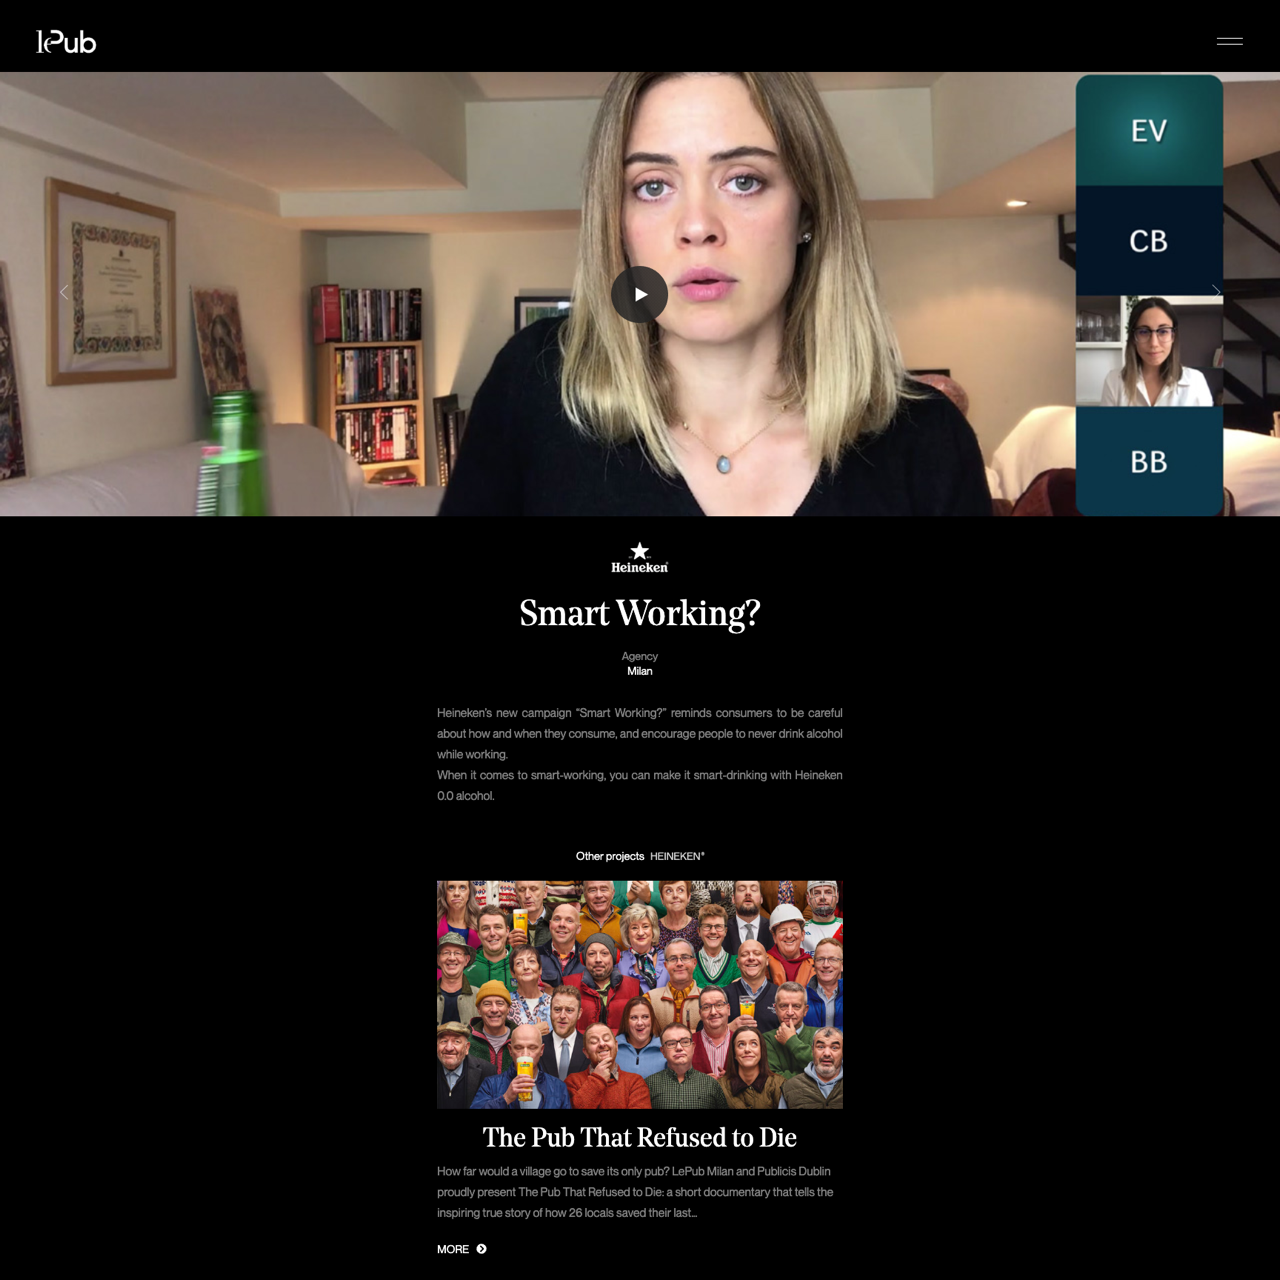This screenshot has height=1280, width=1280.
Task: Click the EV participant tile
Action: (x=1149, y=131)
